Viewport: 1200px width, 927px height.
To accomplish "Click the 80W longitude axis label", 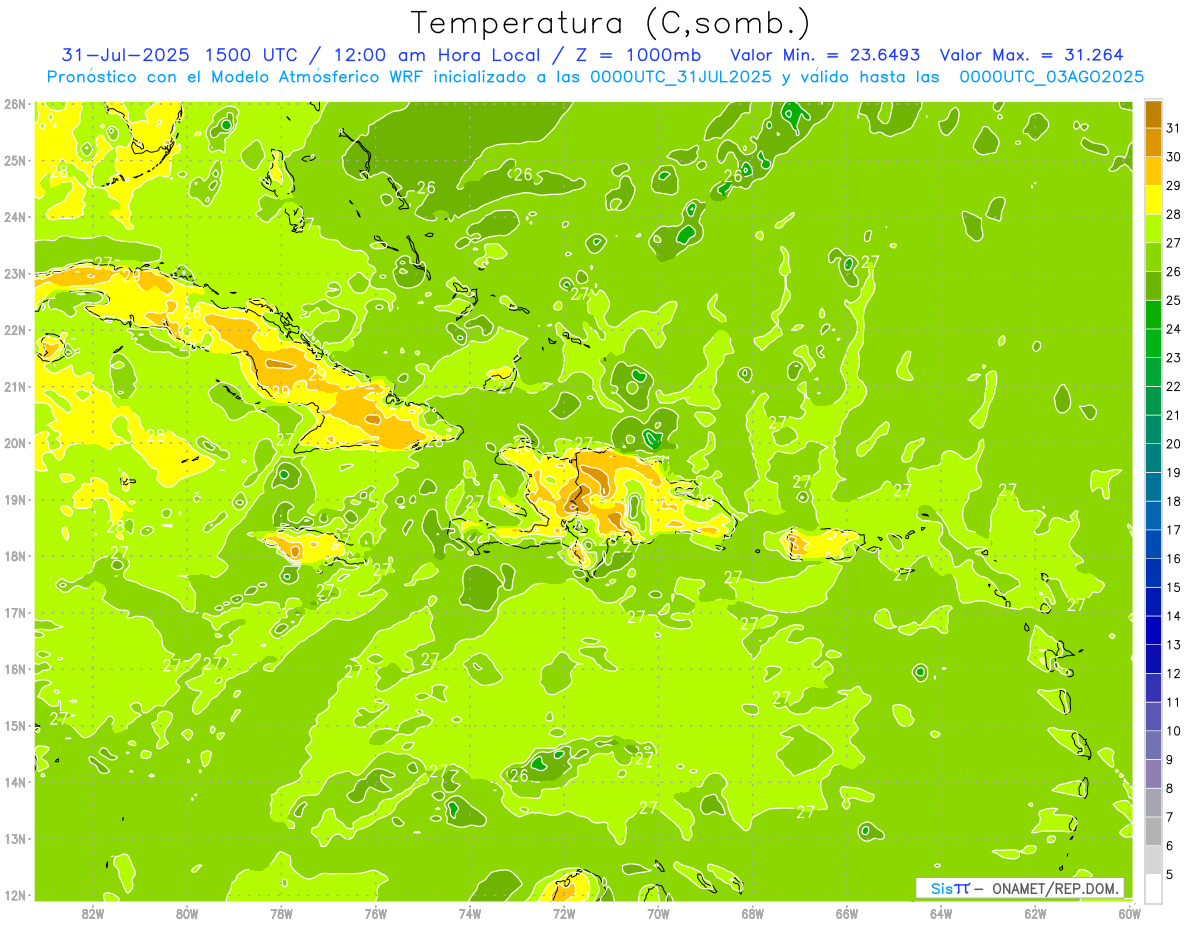I will 187,913.
